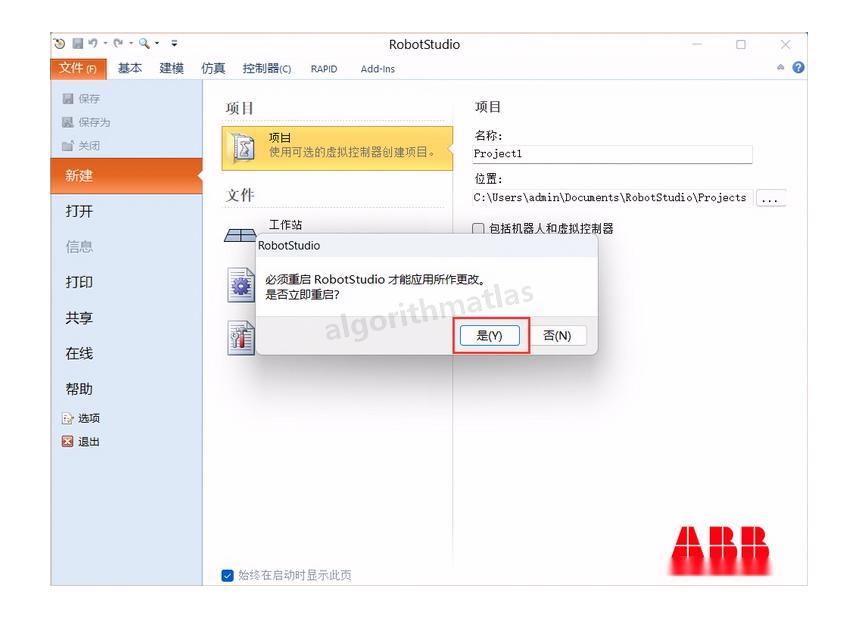
Task: Click the magnifier icon in quick access toolbar
Action: pyautogui.click(x=145, y=44)
